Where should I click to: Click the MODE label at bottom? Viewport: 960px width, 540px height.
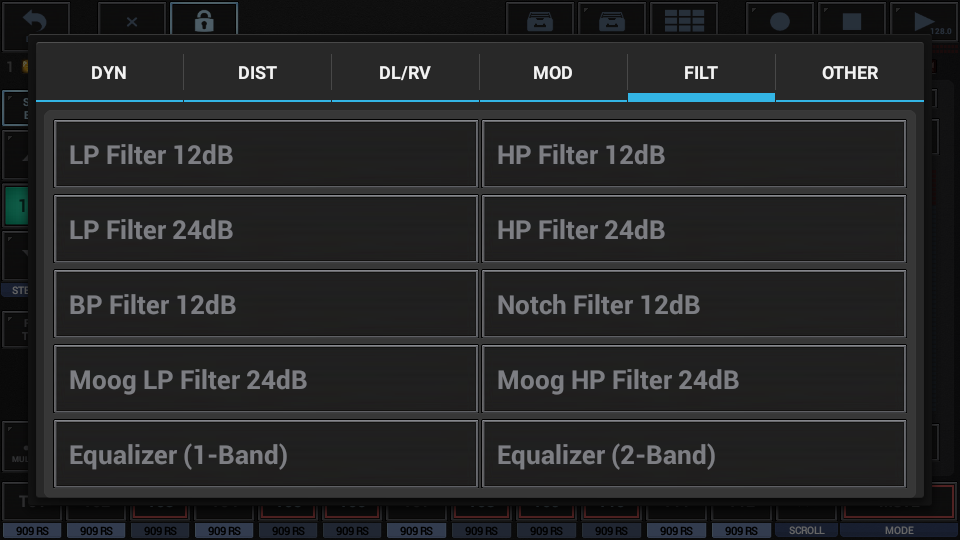coord(899,530)
